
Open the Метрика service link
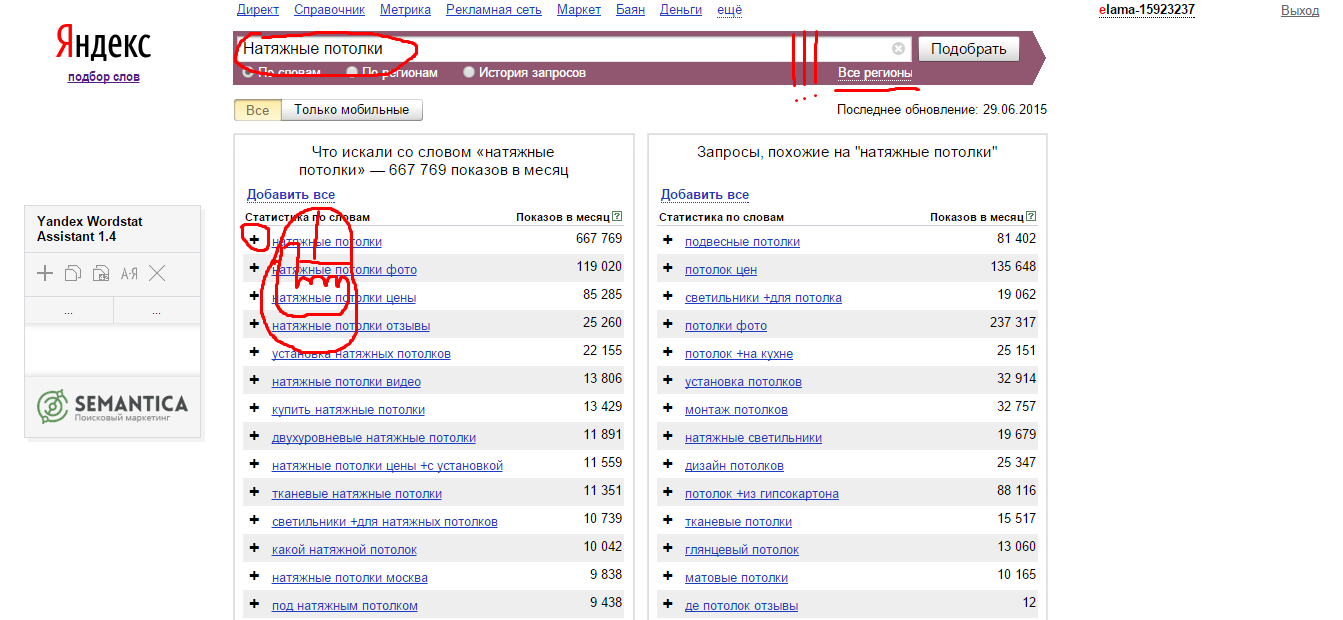(x=406, y=10)
